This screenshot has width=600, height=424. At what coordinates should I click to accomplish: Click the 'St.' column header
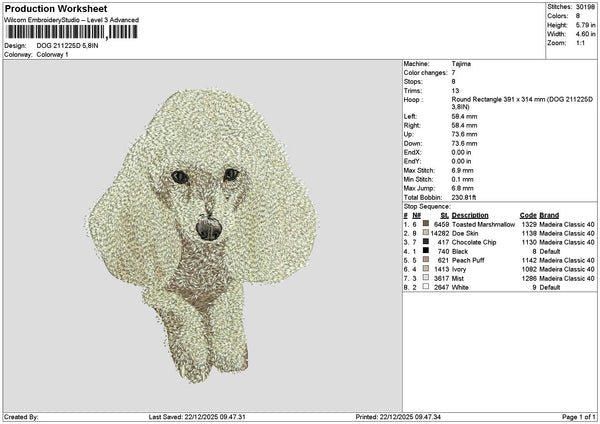pyautogui.click(x=444, y=215)
